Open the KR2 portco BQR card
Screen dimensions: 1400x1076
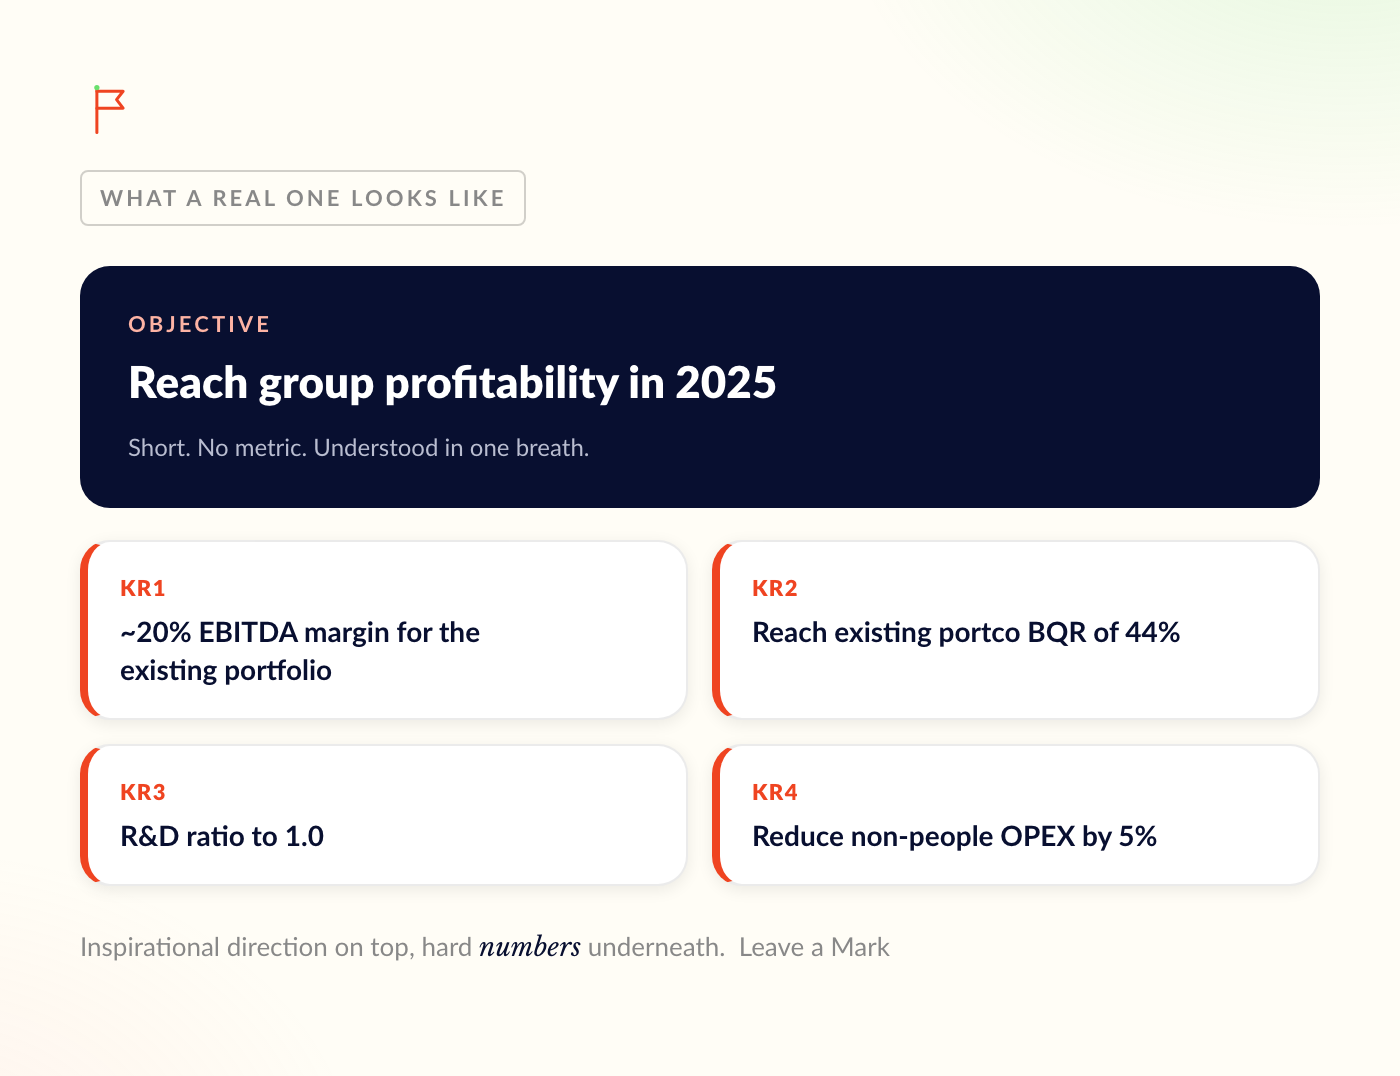click(x=1016, y=630)
